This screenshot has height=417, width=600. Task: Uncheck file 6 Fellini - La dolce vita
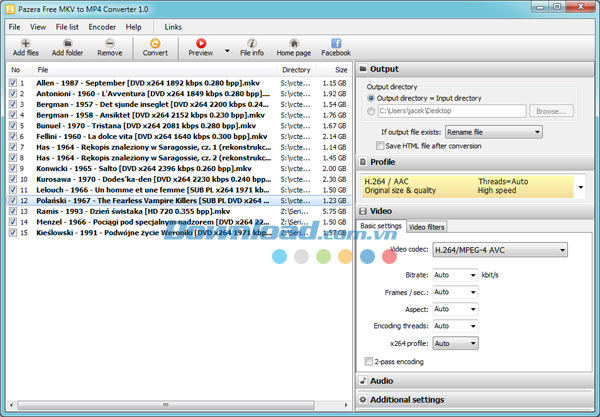click(x=13, y=136)
